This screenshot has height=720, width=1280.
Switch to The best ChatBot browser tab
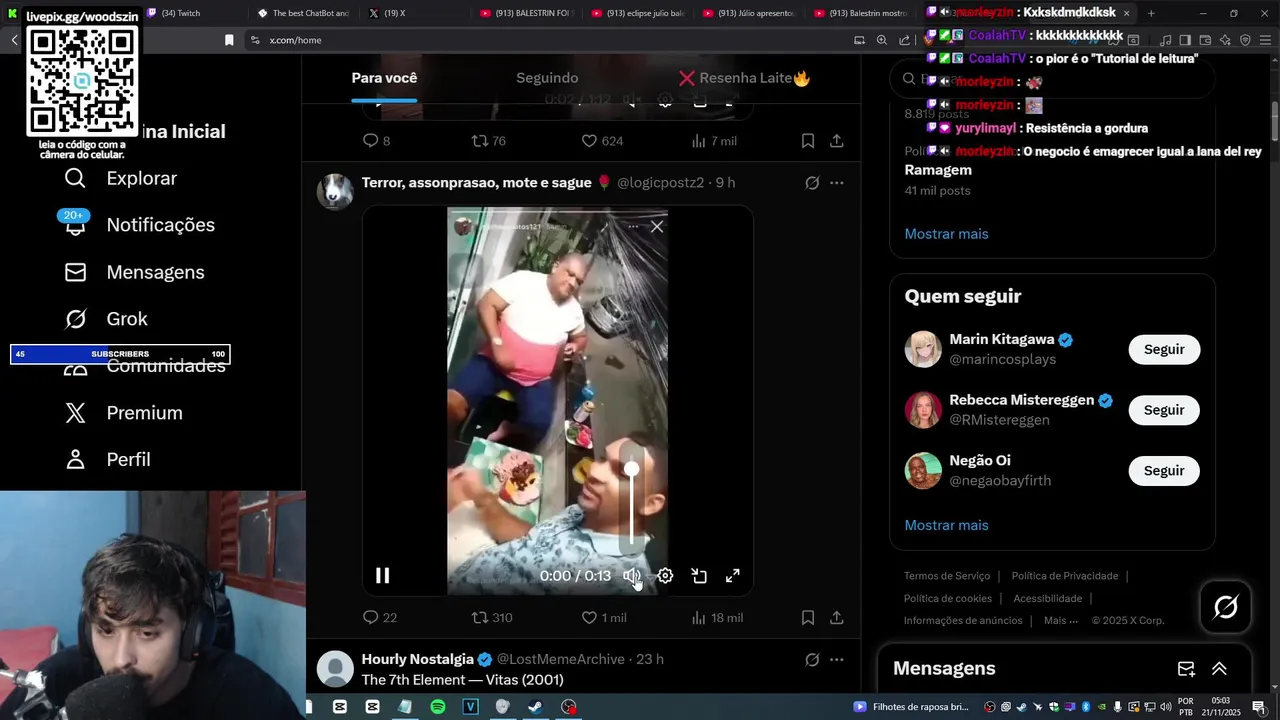point(303,13)
